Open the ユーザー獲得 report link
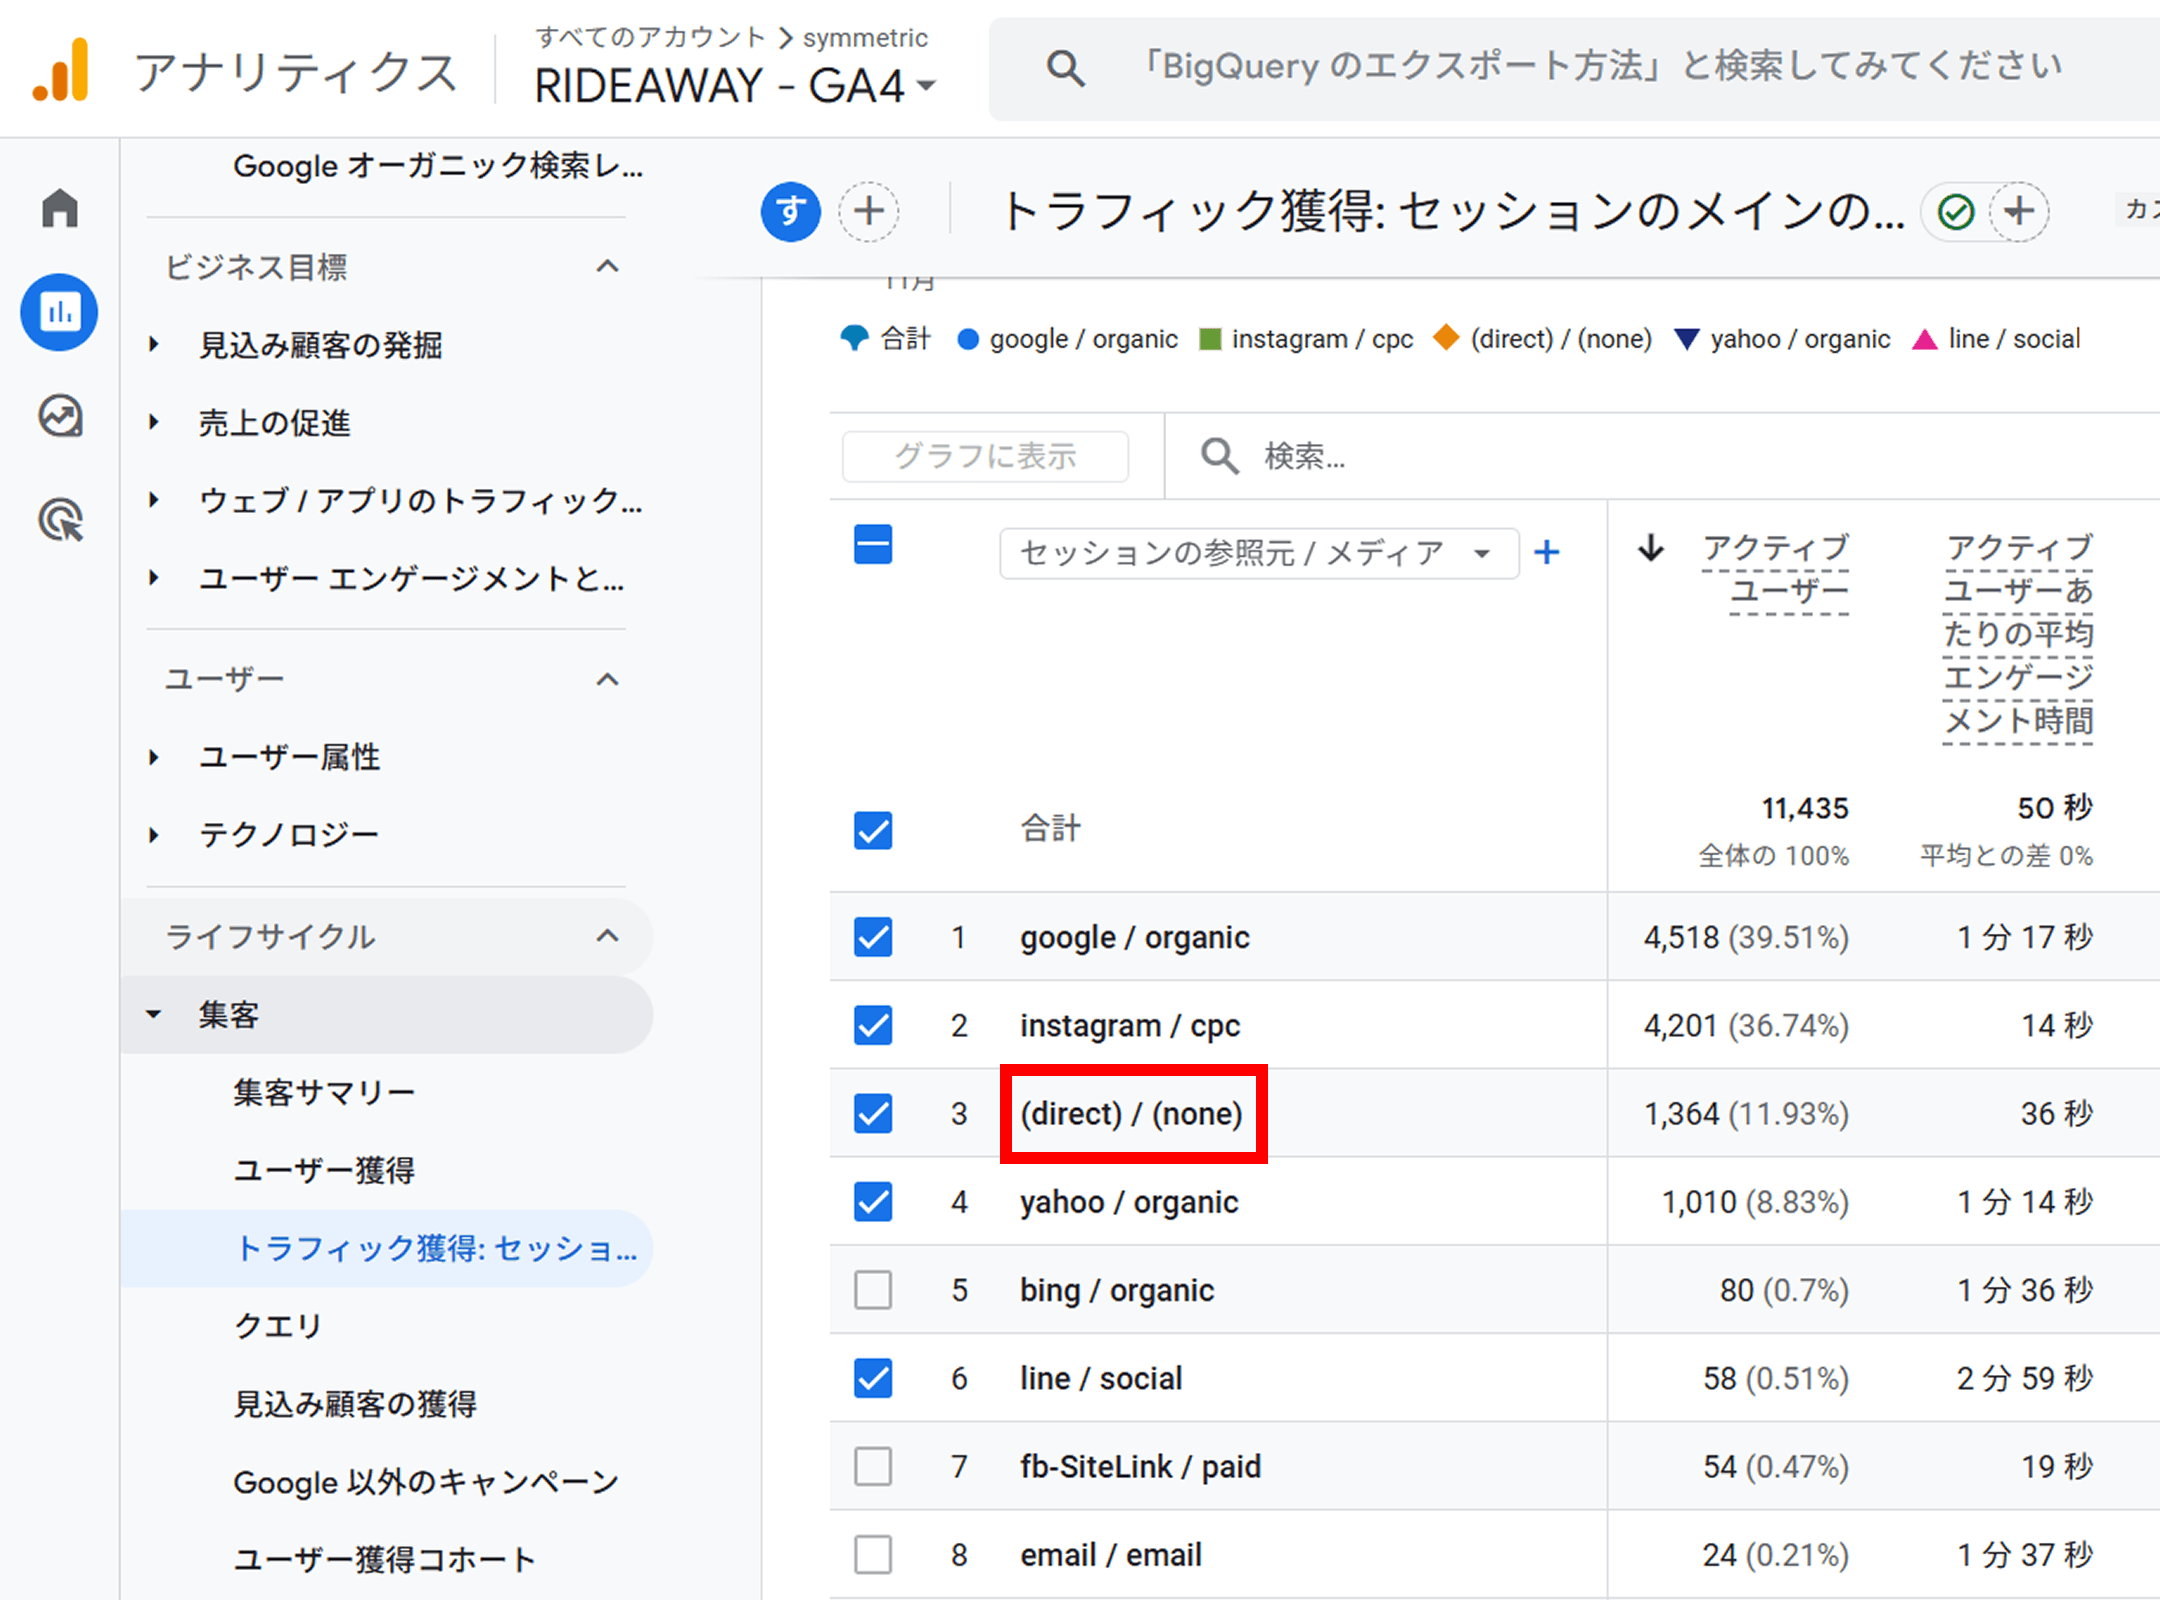This screenshot has height=1600, width=2160. click(323, 1170)
